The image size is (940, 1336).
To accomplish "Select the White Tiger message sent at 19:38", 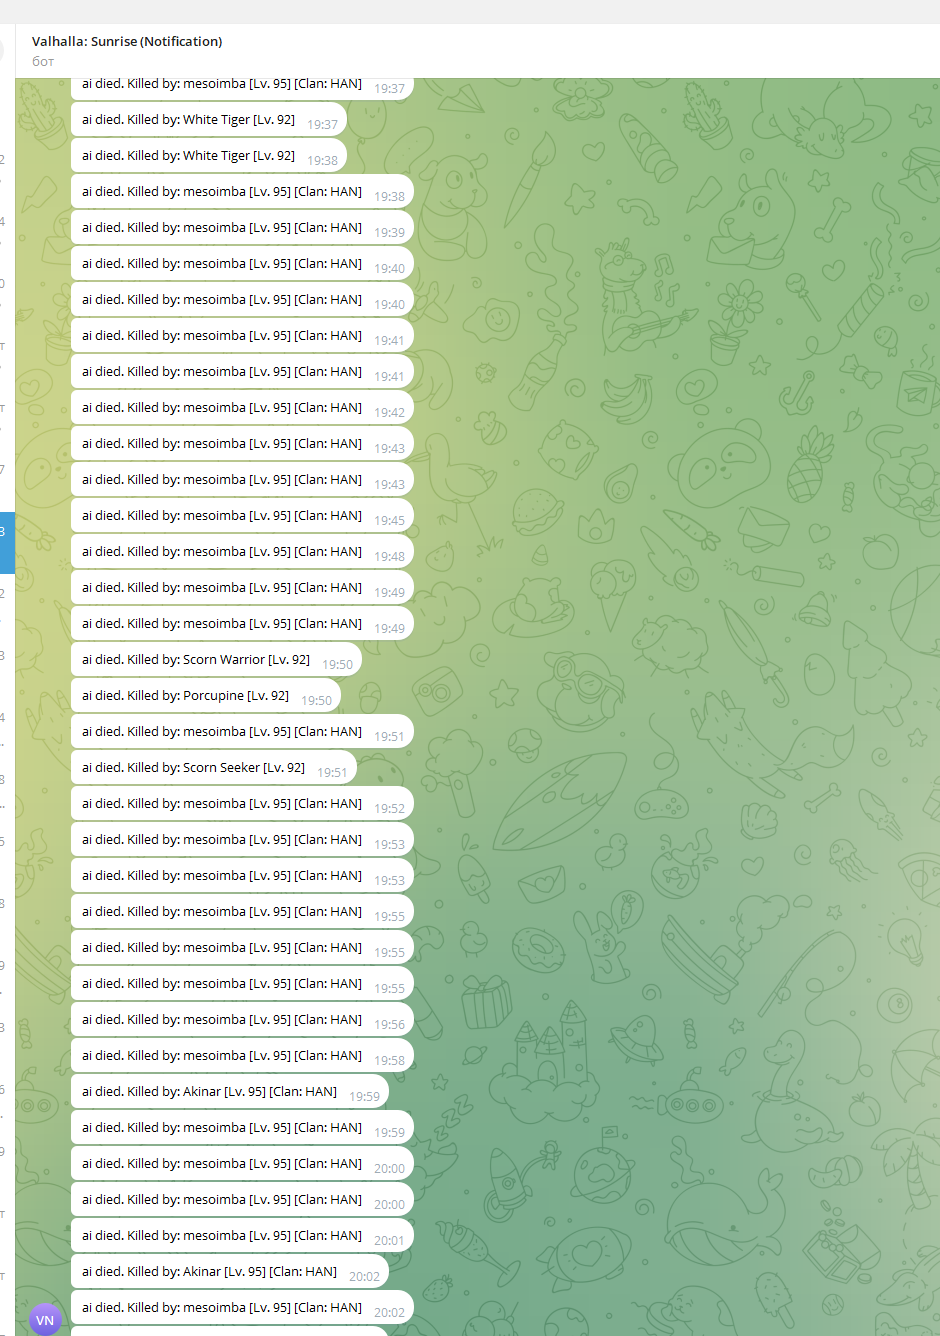I will tap(208, 156).
